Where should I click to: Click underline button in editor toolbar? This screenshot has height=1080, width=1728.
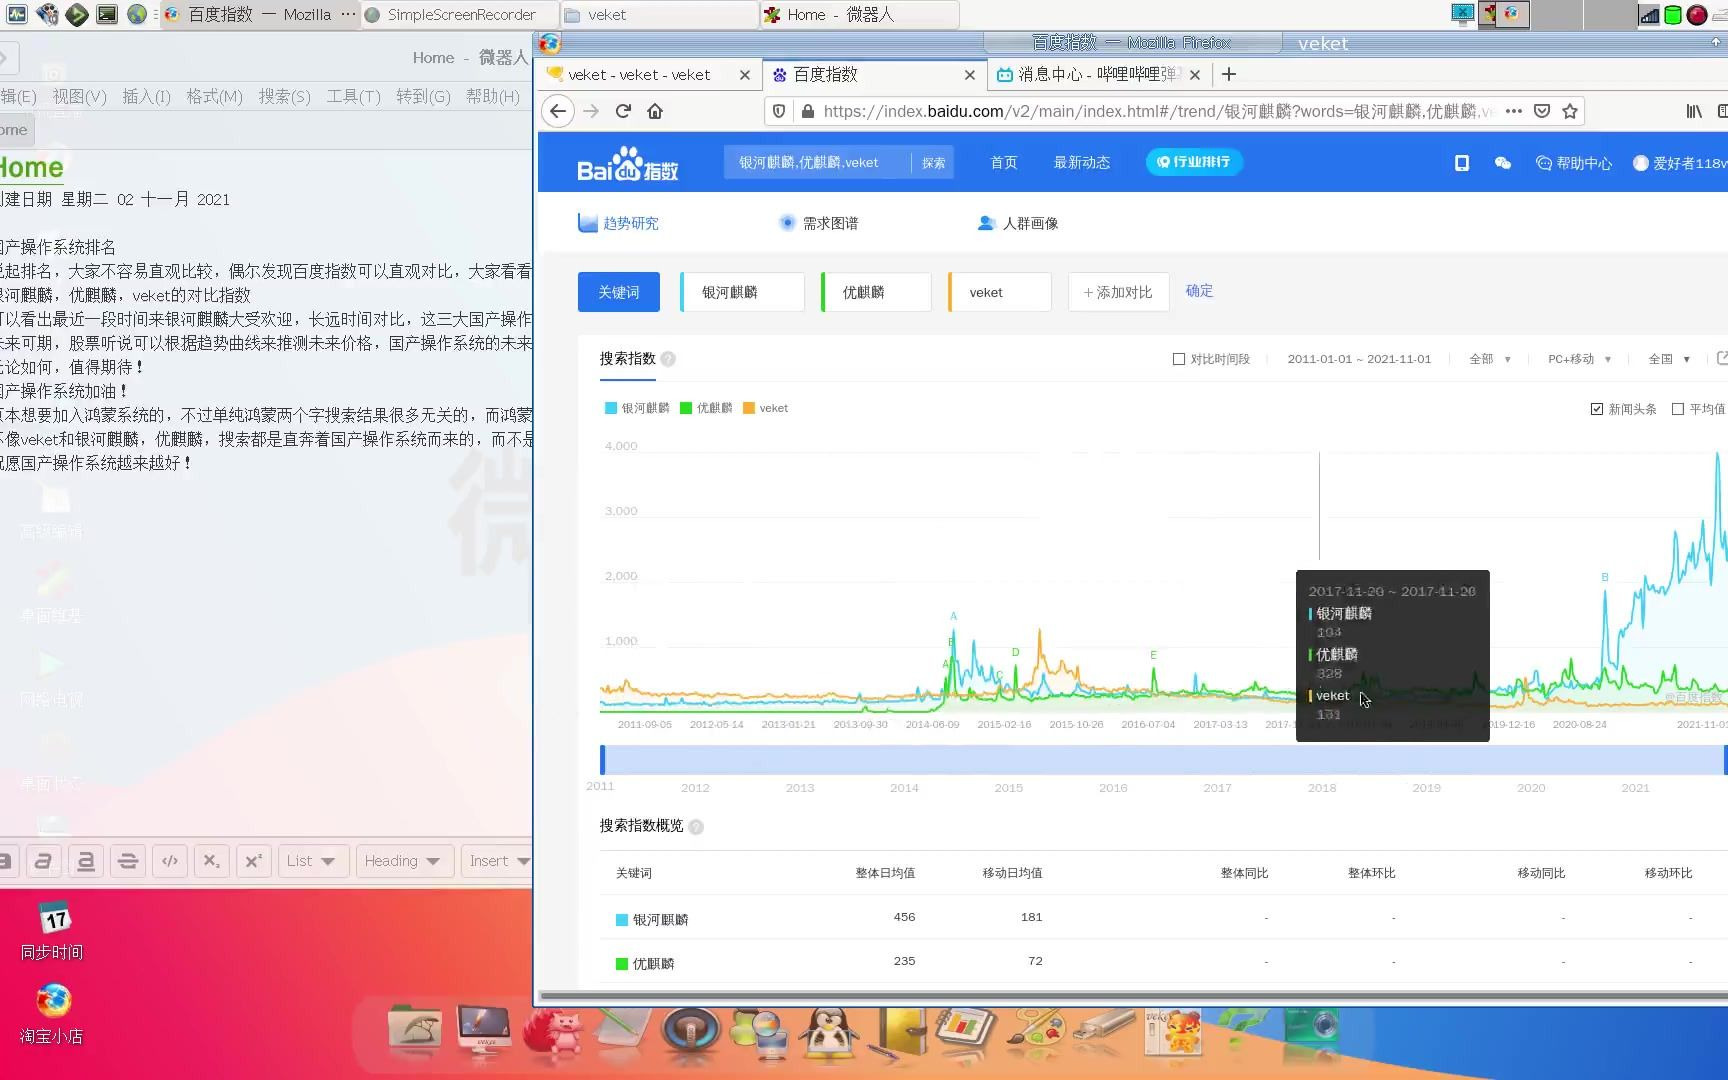(x=86, y=861)
